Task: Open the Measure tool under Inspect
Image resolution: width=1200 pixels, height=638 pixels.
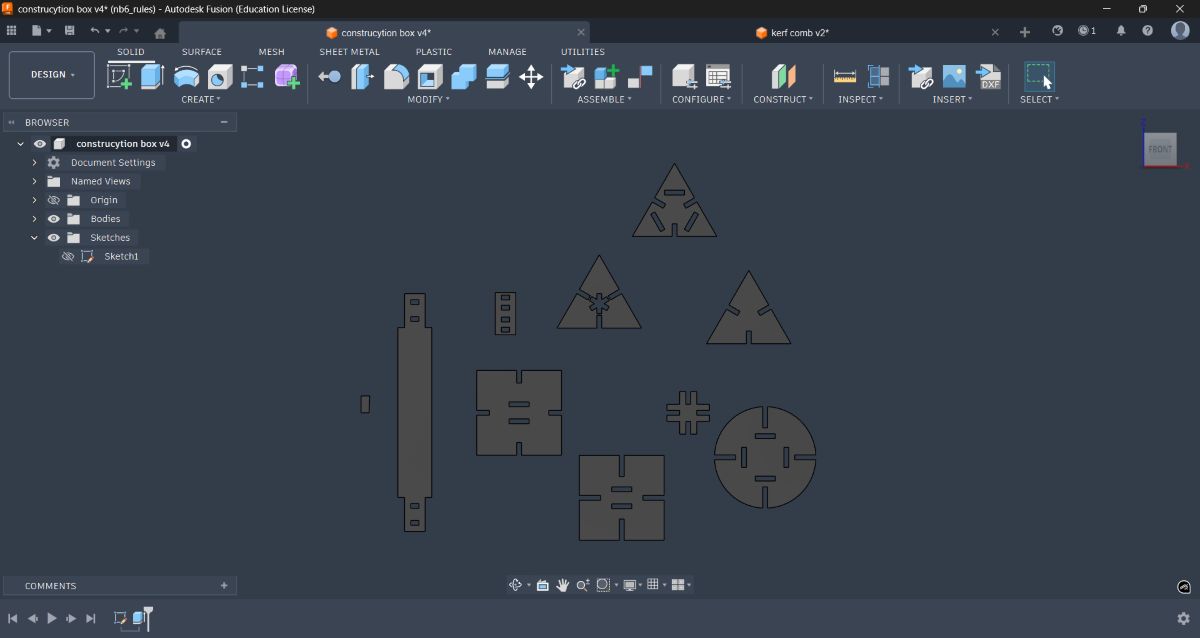Action: click(843, 75)
